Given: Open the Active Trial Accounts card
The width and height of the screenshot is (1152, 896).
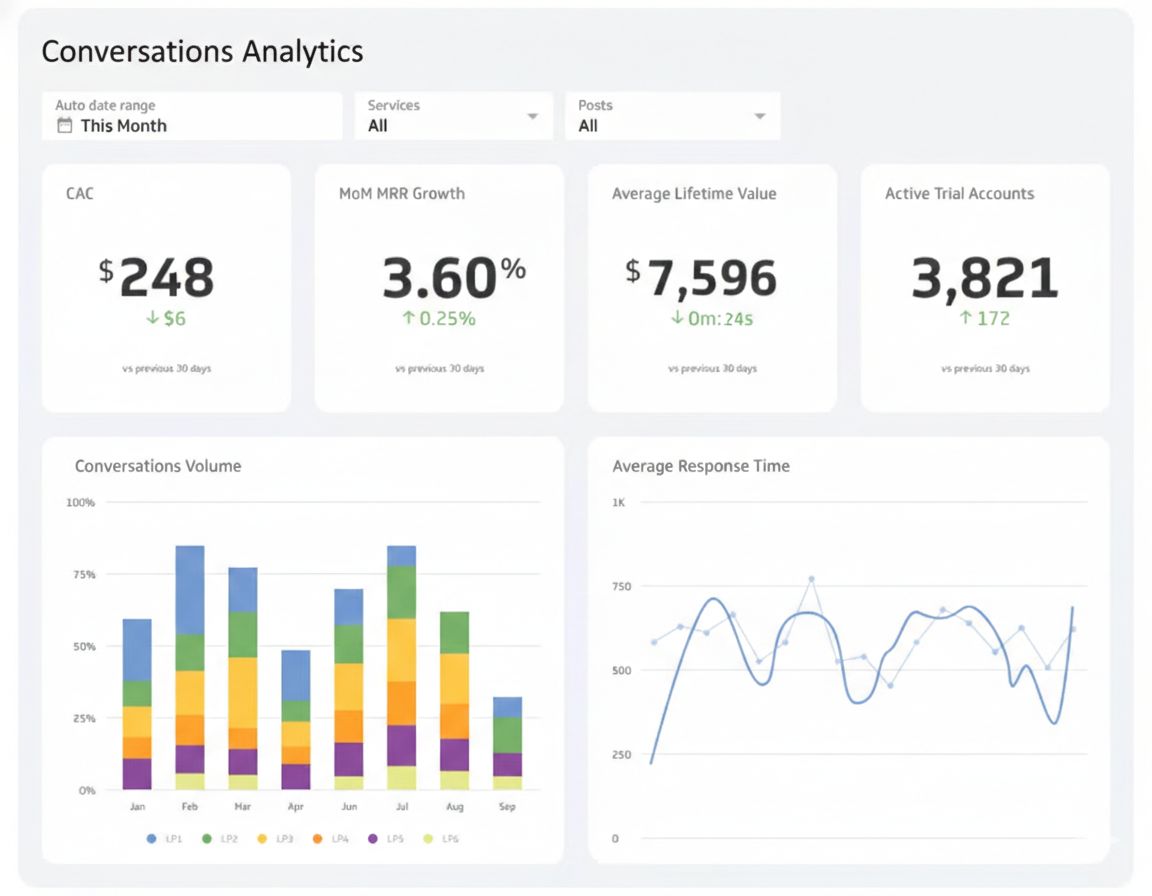Looking at the screenshot, I should point(985,288).
